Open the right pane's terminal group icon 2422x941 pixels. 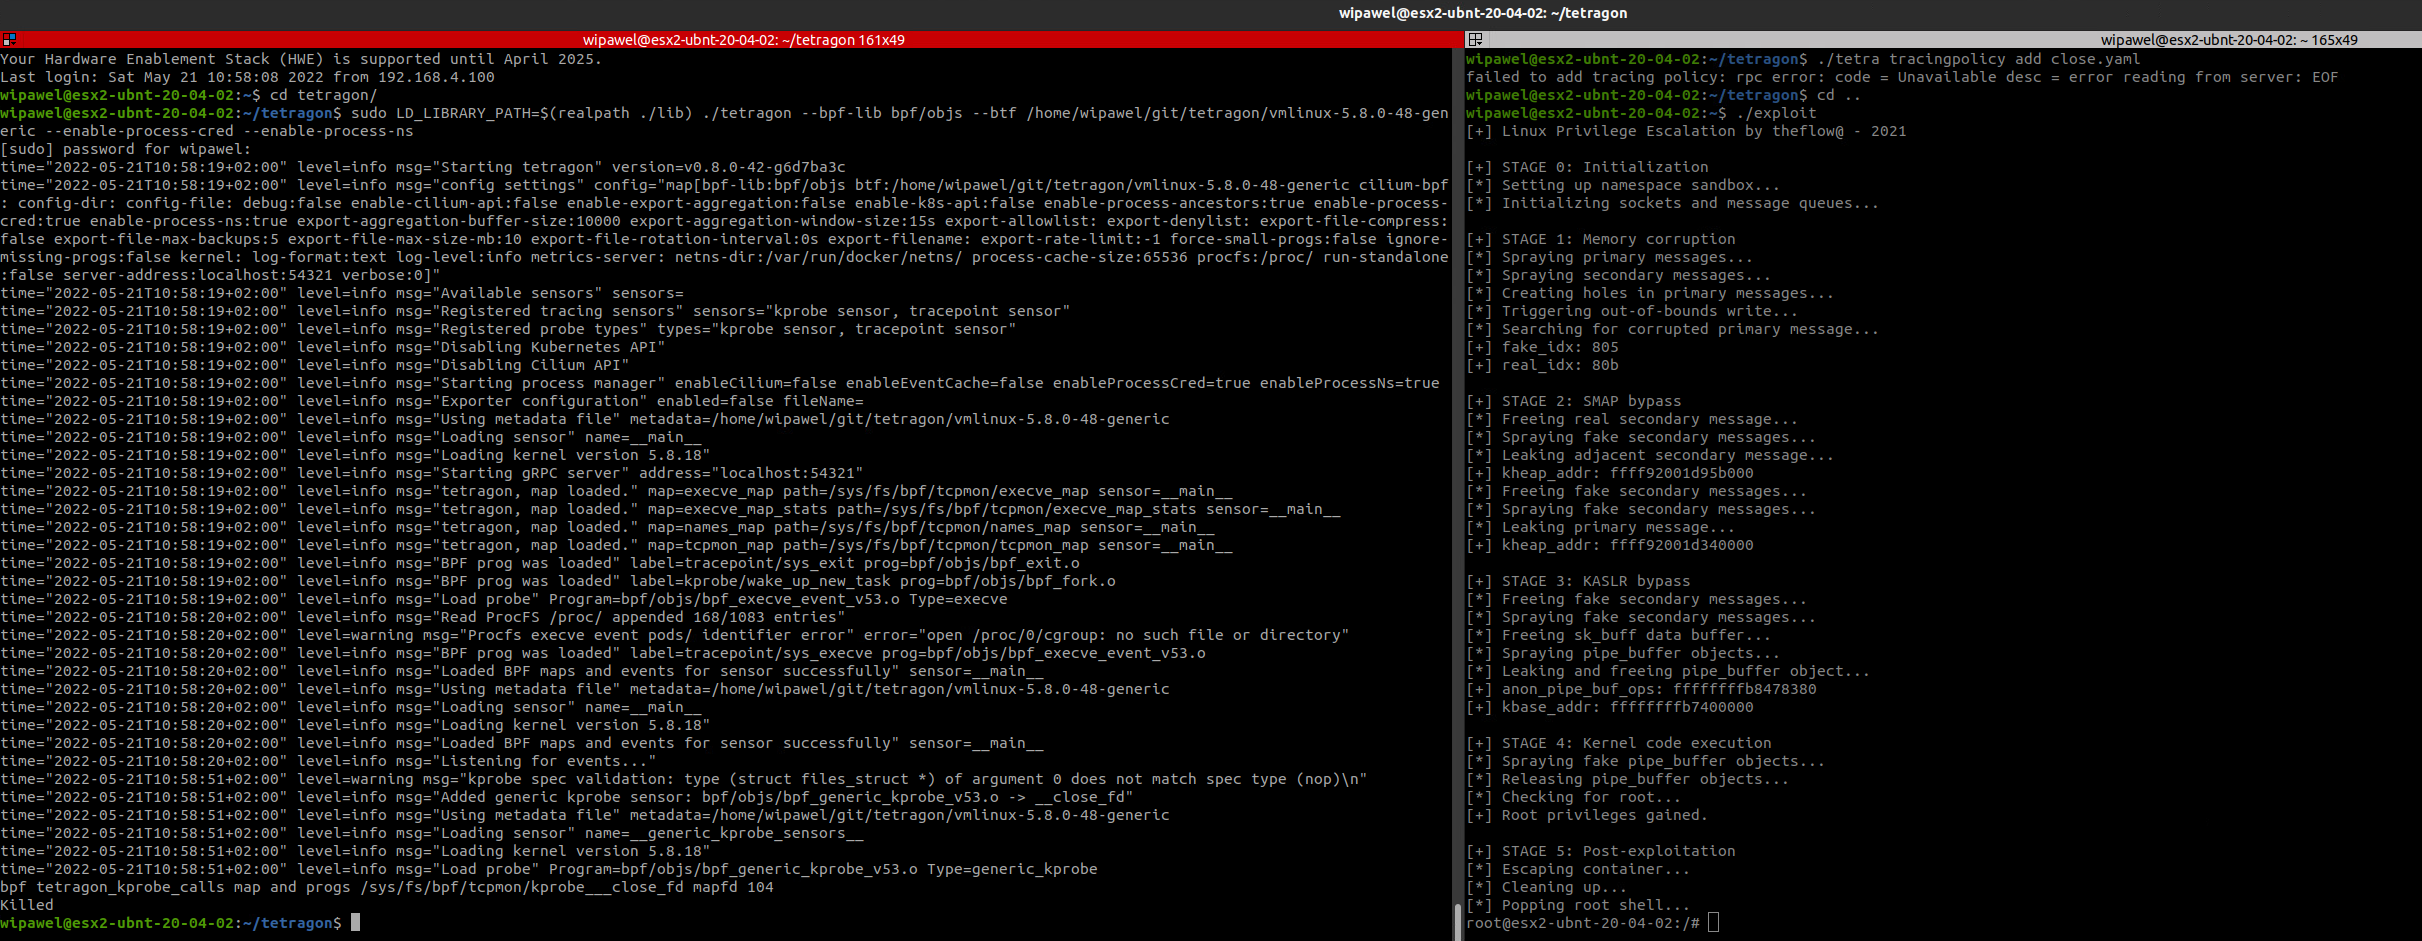(1475, 40)
